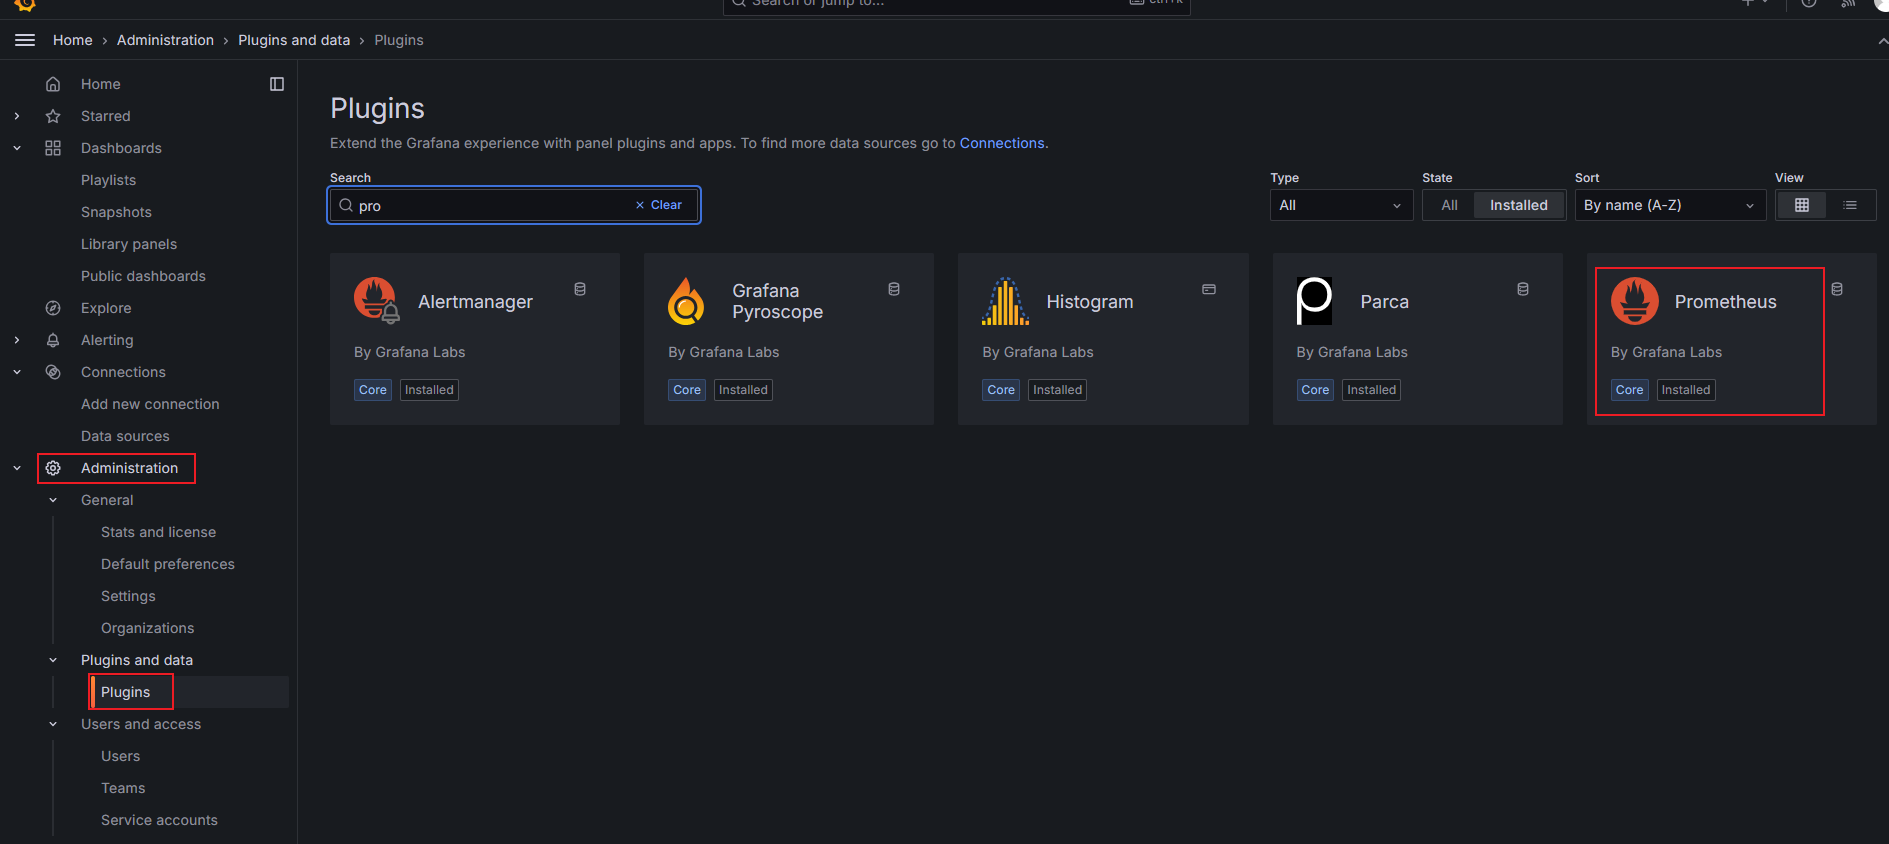
Task: Click the Grafana Pyroscope plugin logo
Action: (x=687, y=301)
